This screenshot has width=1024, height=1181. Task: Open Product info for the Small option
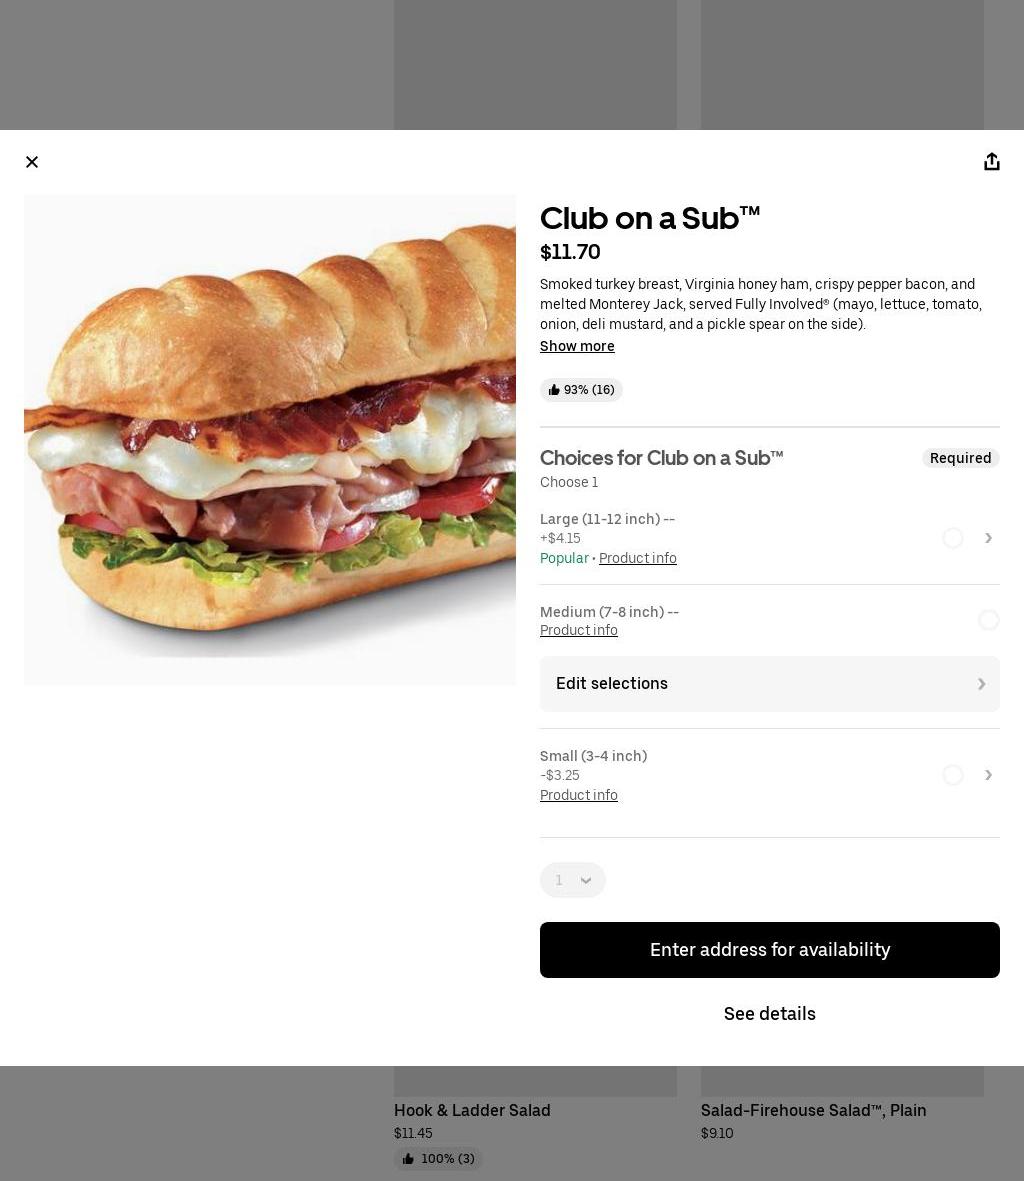click(578, 795)
